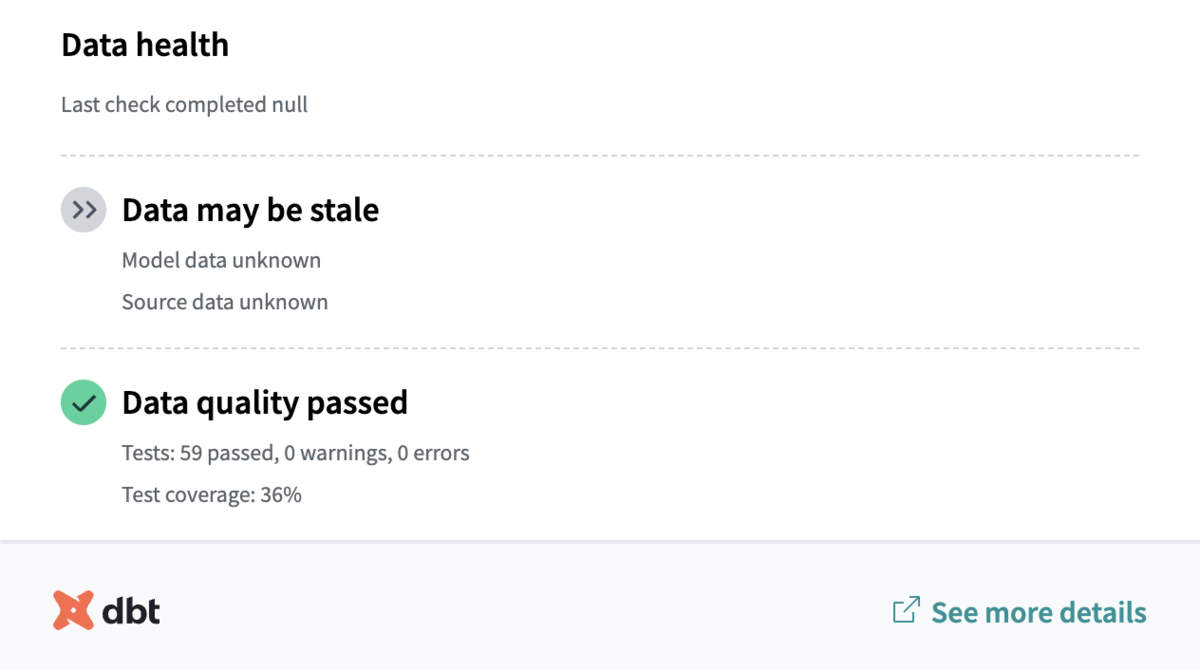Click the 0 warnings count

(x=335, y=453)
